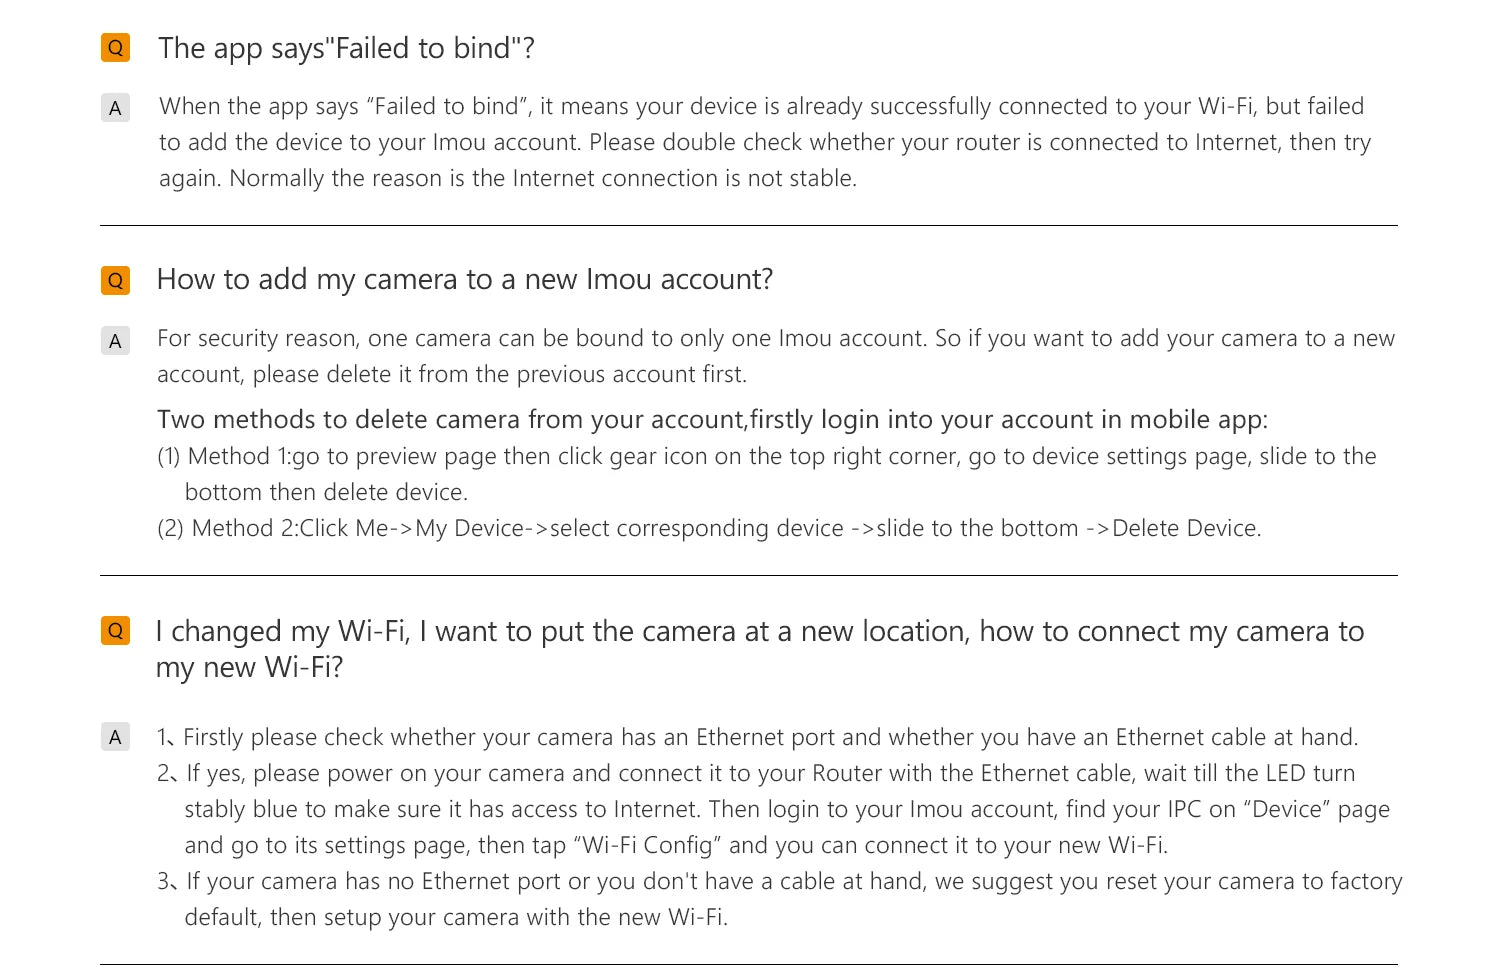1500x978 pixels.
Task: Click the Q icon for the new Imou account question
Action: click(115, 280)
